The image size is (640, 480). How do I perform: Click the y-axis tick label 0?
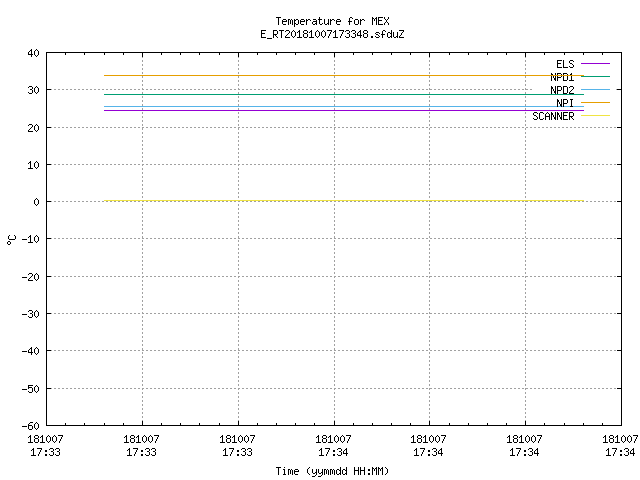pyautogui.click(x=37, y=202)
